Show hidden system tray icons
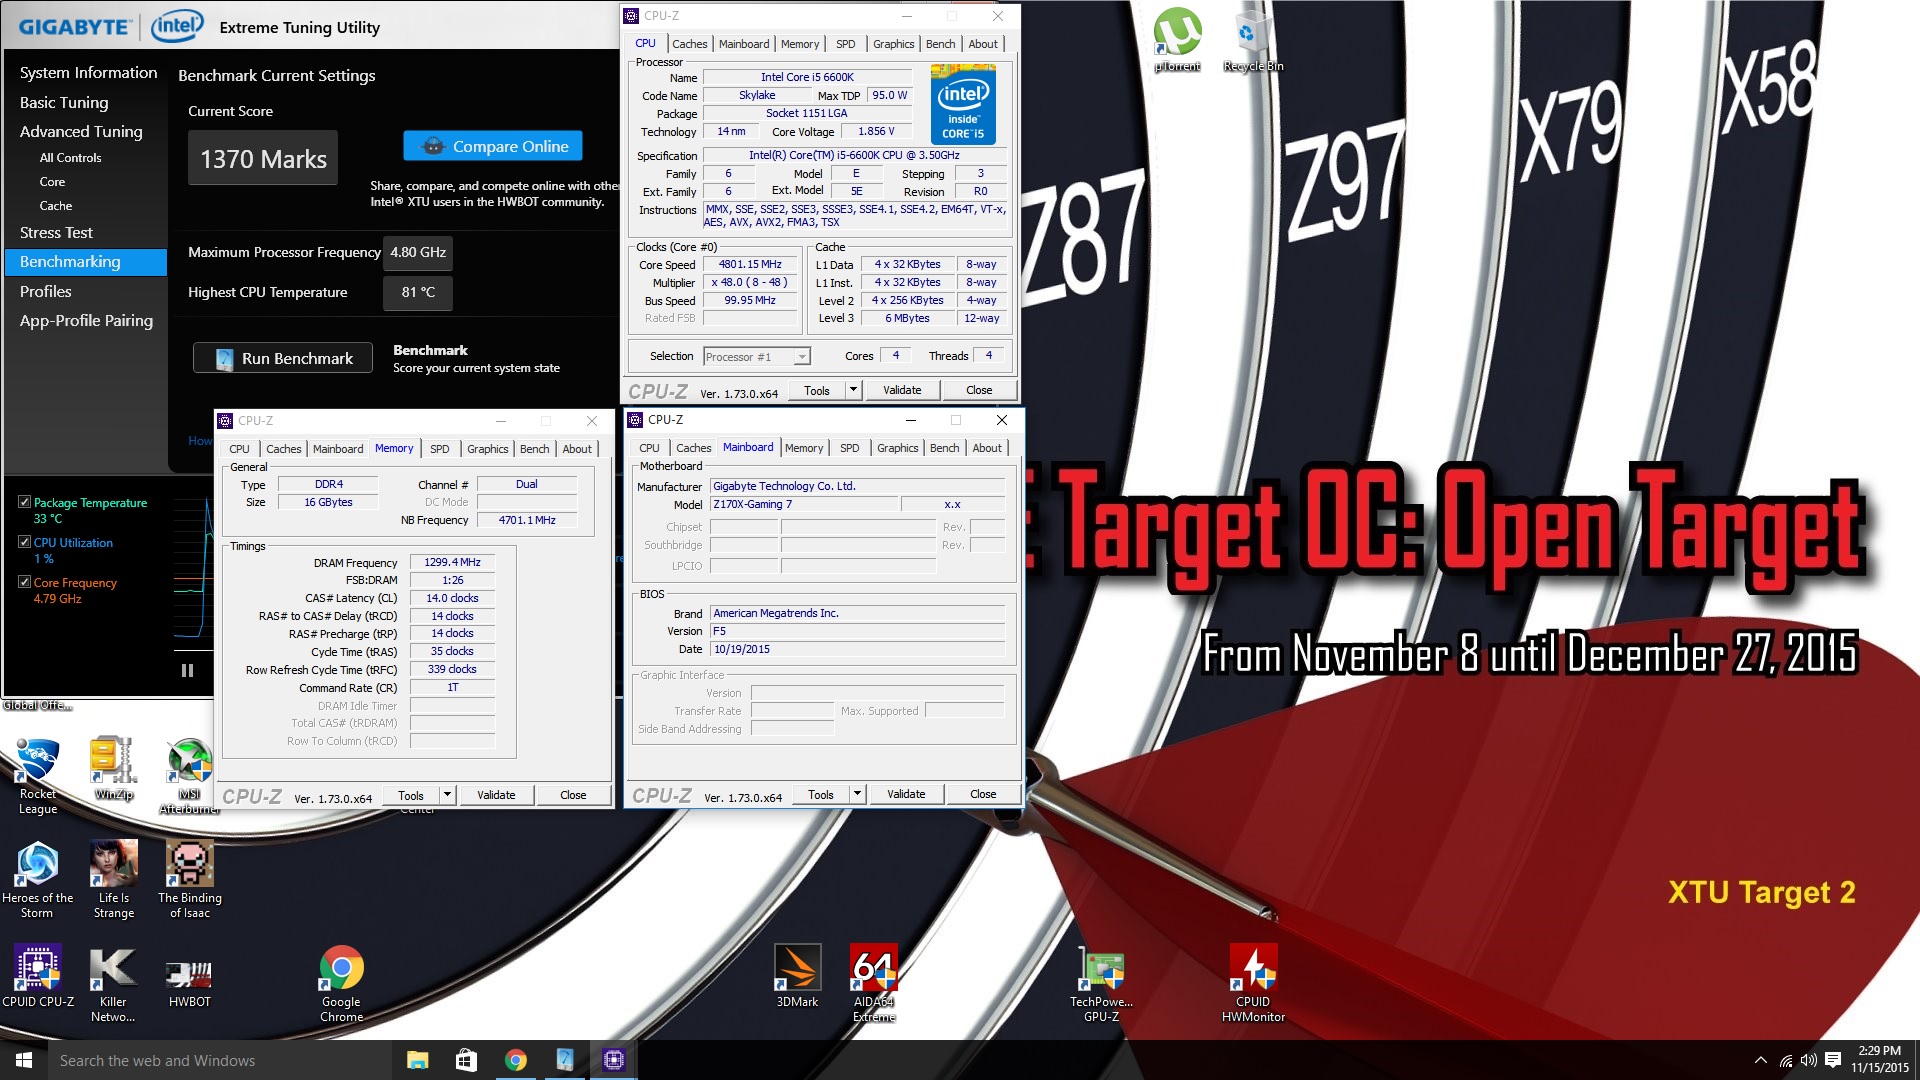 coord(1760,1060)
